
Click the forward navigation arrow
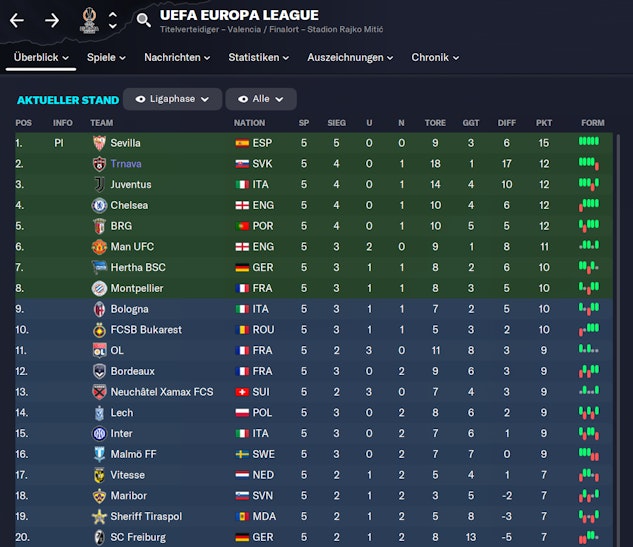(x=52, y=20)
